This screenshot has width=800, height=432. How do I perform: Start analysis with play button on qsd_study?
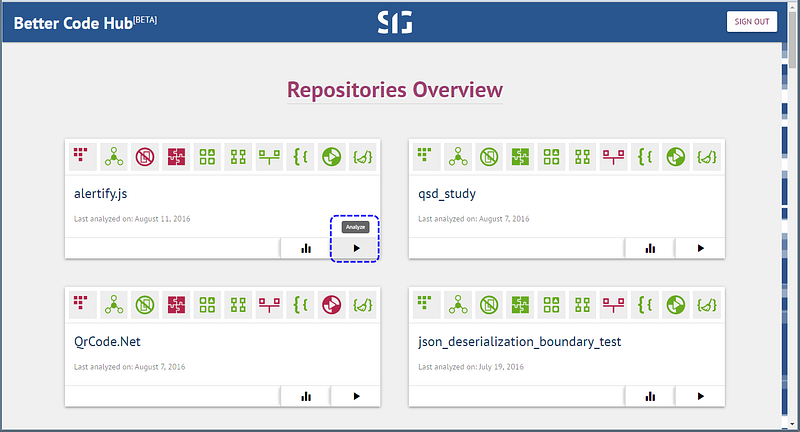(700, 248)
